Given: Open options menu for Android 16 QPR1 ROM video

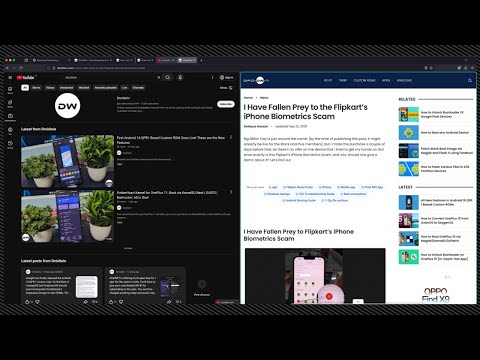Looking at the screenshot, I should pyautogui.click(x=231, y=137).
